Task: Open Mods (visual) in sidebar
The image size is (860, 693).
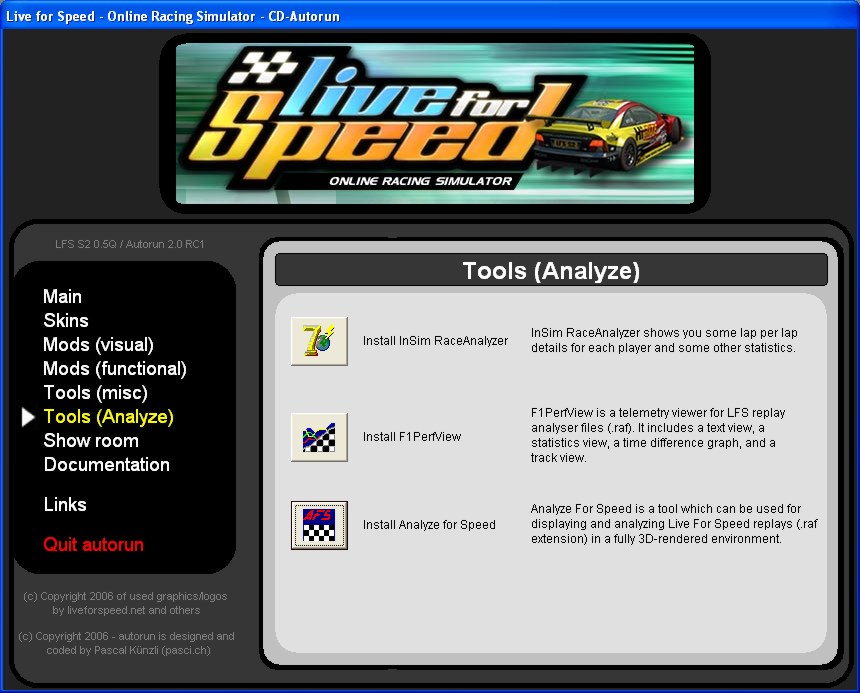Action: (98, 345)
